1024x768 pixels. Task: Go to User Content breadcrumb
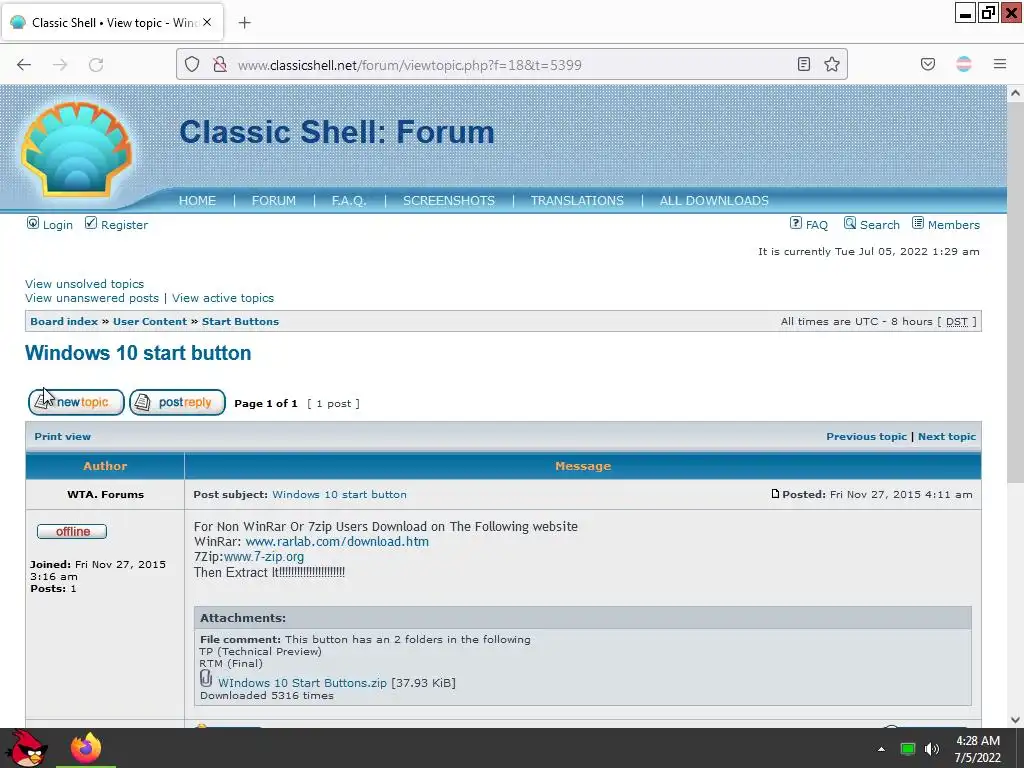pyautogui.click(x=150, y=321)
